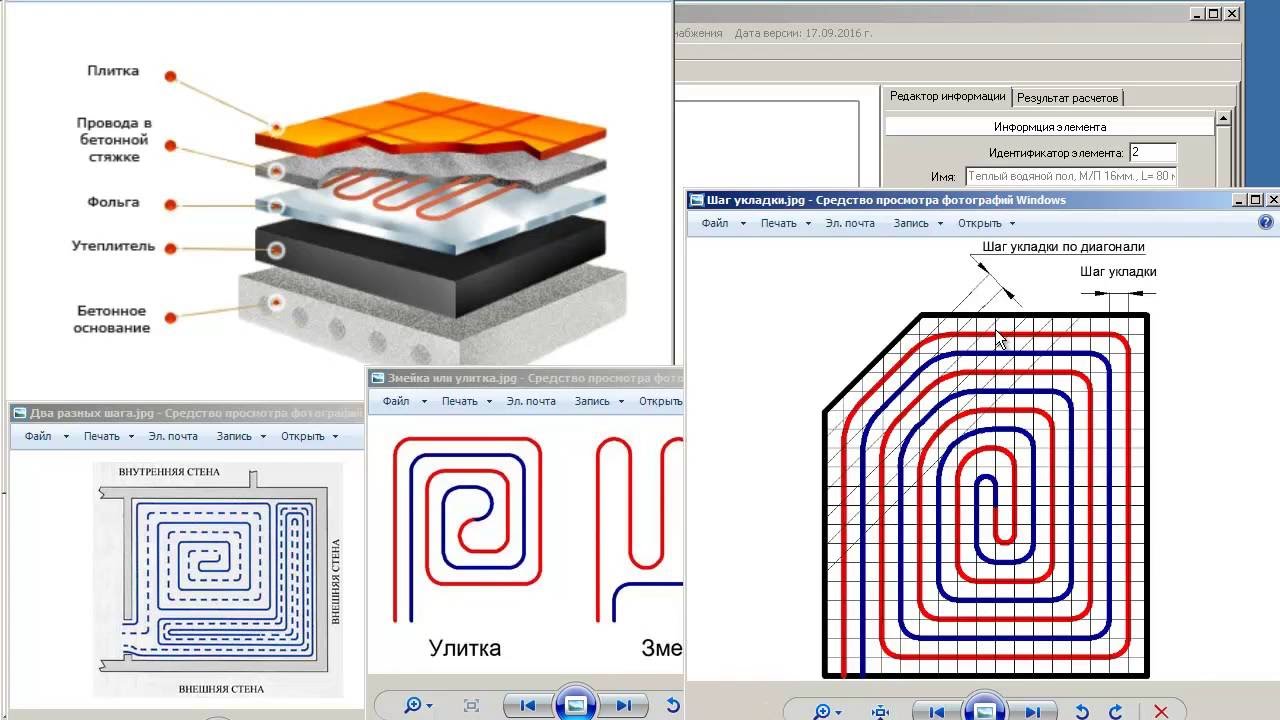The width and height of the screenshot is (1280, 720).
Task: Click the Идентификатор элемента input field
Action: [x=1152, y=153]
